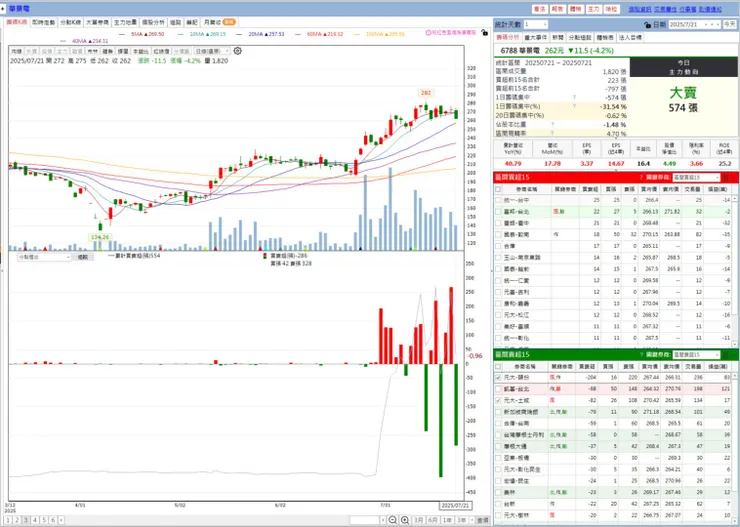Toggle the lock icon at chart's top-right
The width and height of the screenshot is (740, 527).
point(484,33)
